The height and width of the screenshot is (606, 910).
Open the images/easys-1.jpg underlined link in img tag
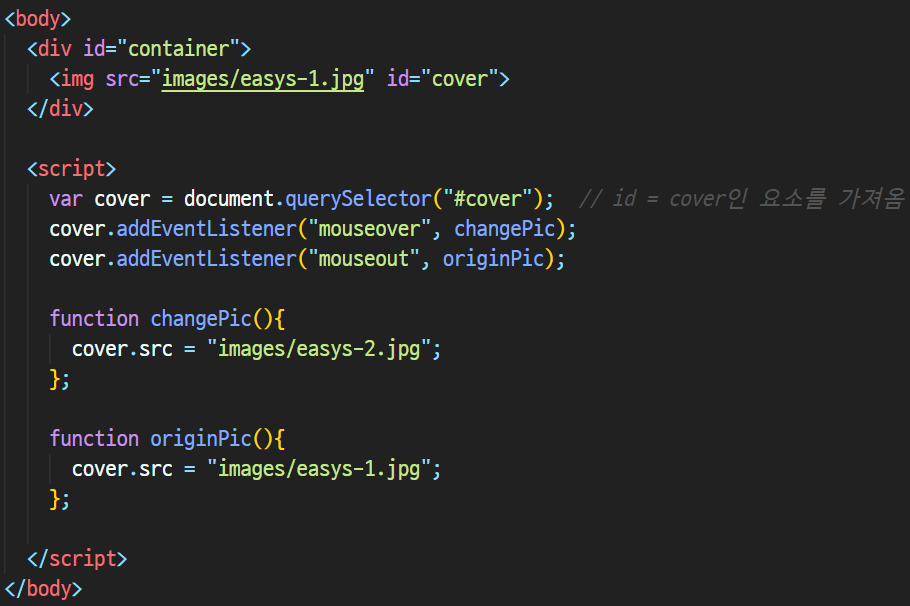coord(263,79)
